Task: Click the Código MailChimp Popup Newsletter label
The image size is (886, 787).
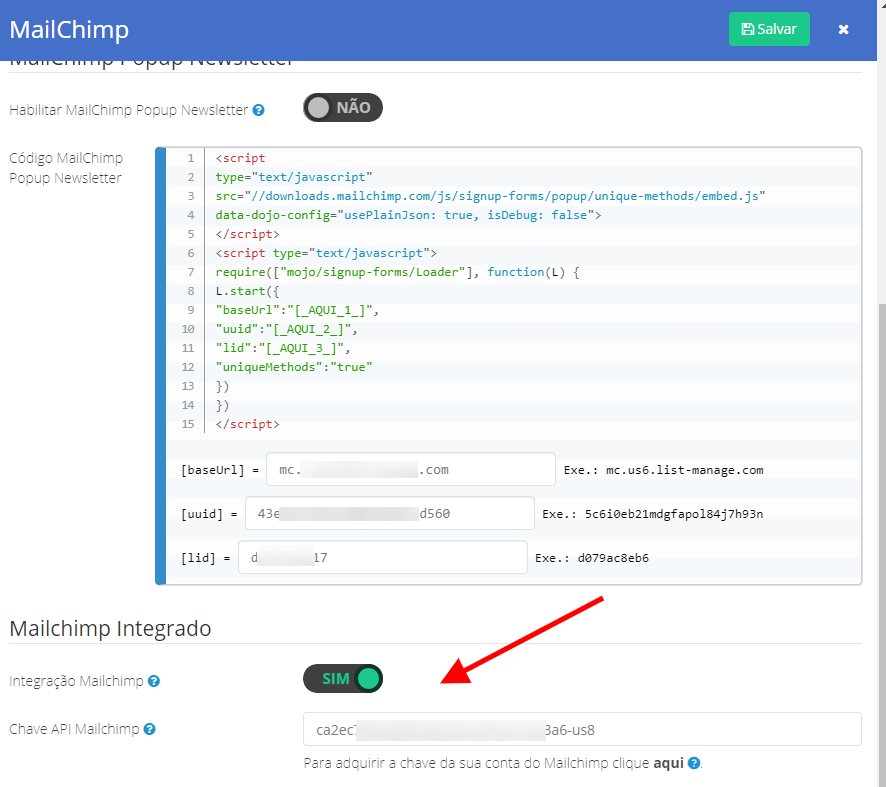Action: point(66,168)
